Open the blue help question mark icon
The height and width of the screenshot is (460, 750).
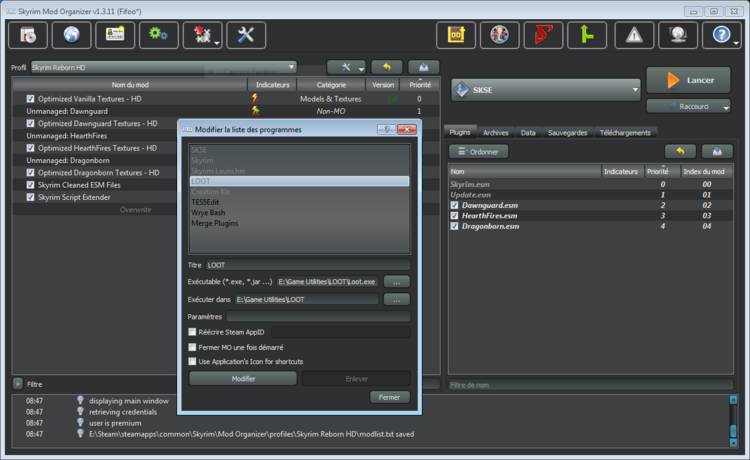(x=721, y=35)
